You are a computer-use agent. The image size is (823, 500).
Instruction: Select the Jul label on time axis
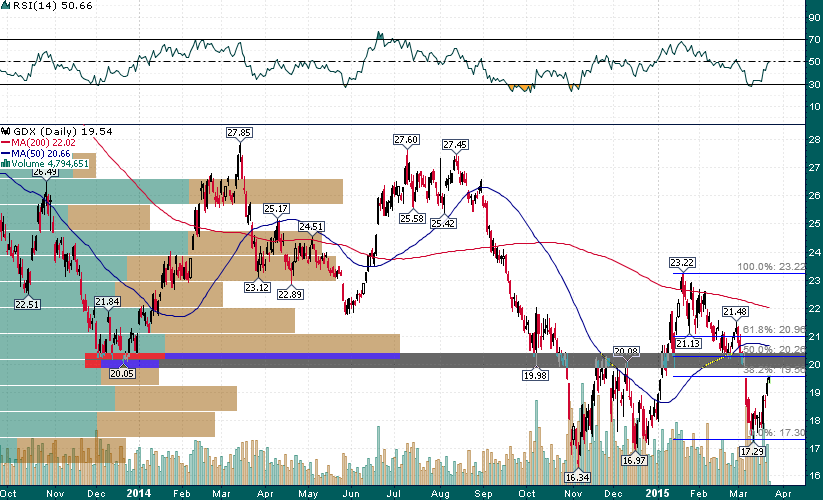[394, 494]
